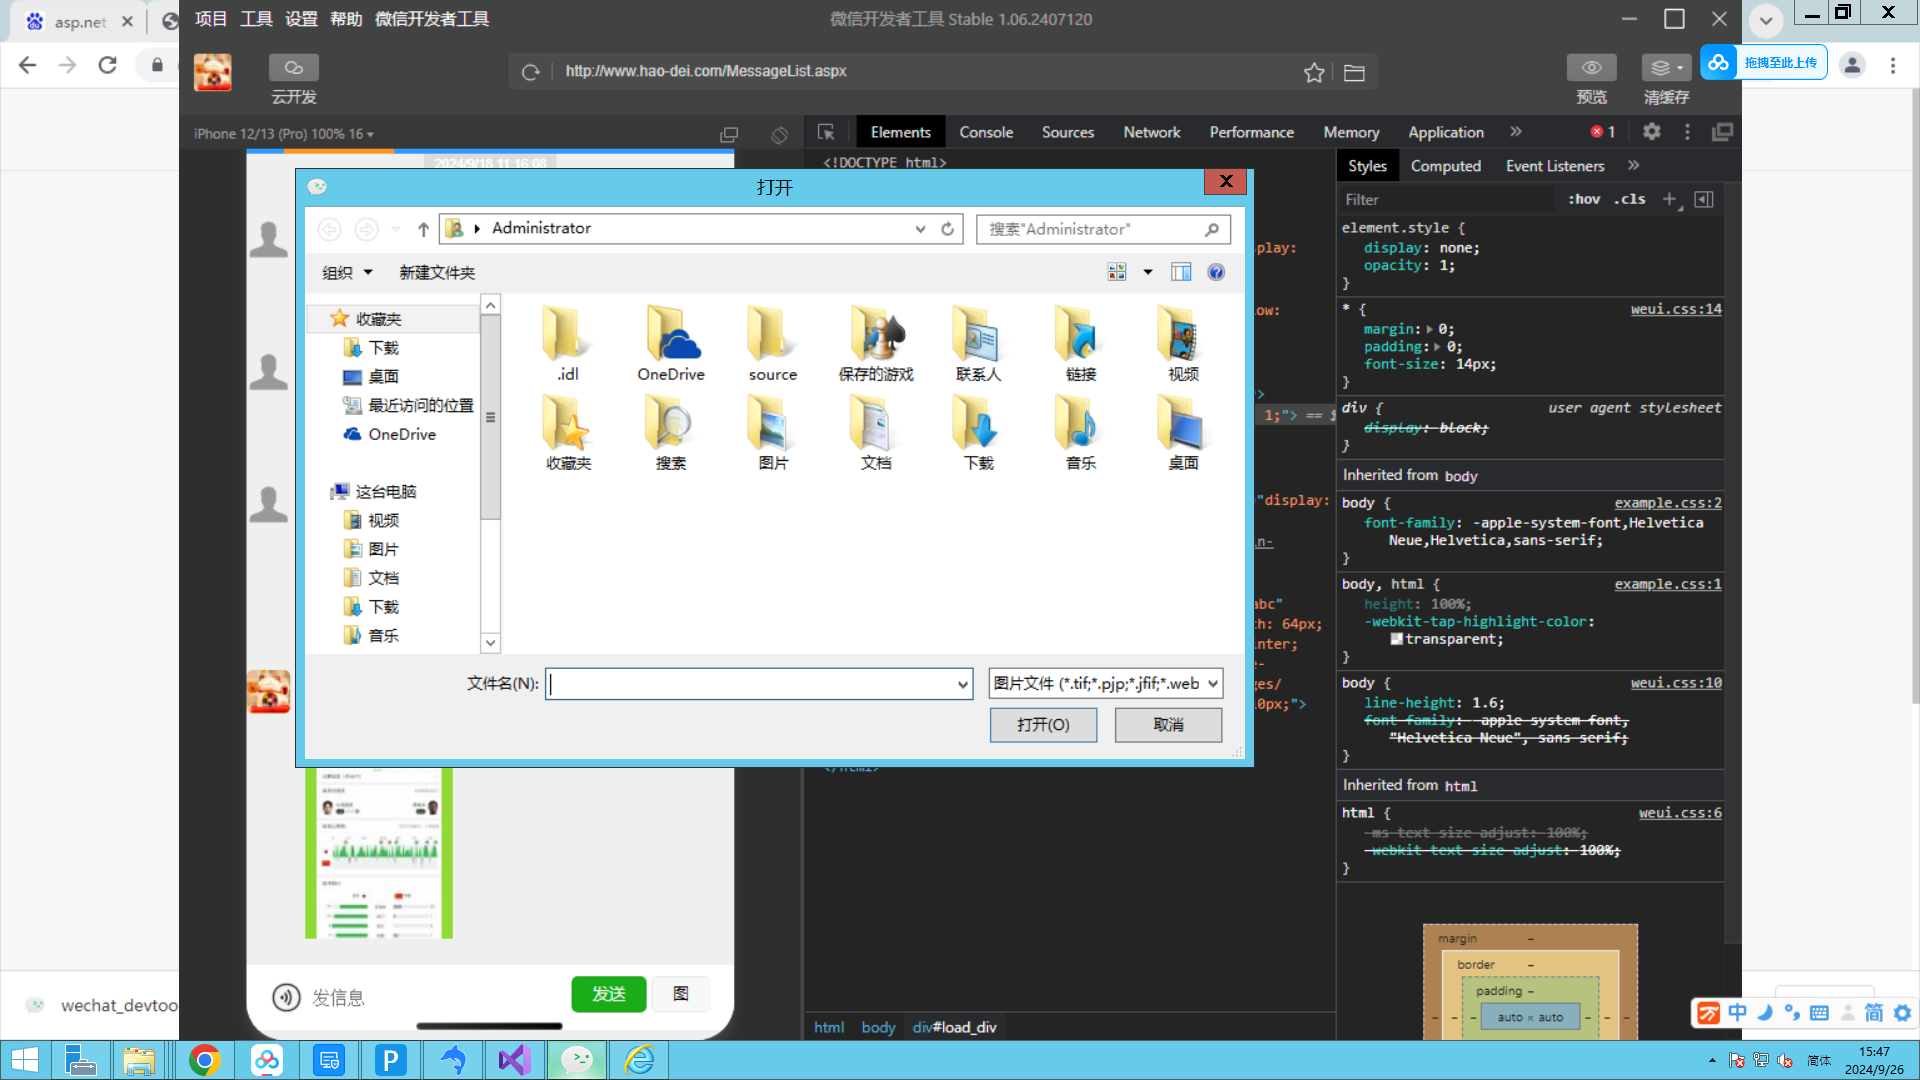Viewport: 1920px width, 1080px height.
Task: Toggle the :hov element state option
Action: pyautogui.click(x=1584, y=199)
